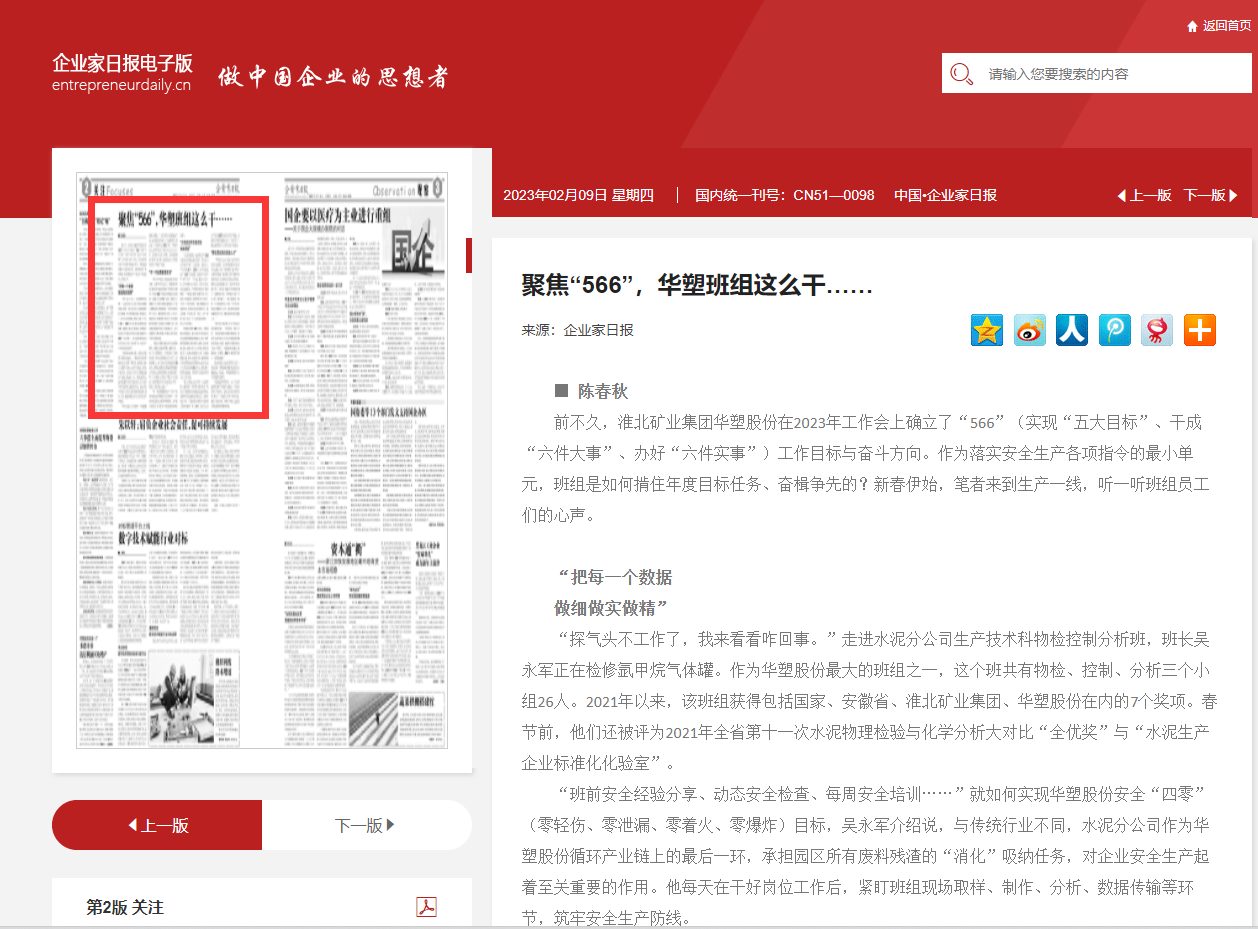
Task: Download the page 2 PDF icon
Action: click(427, 907)
